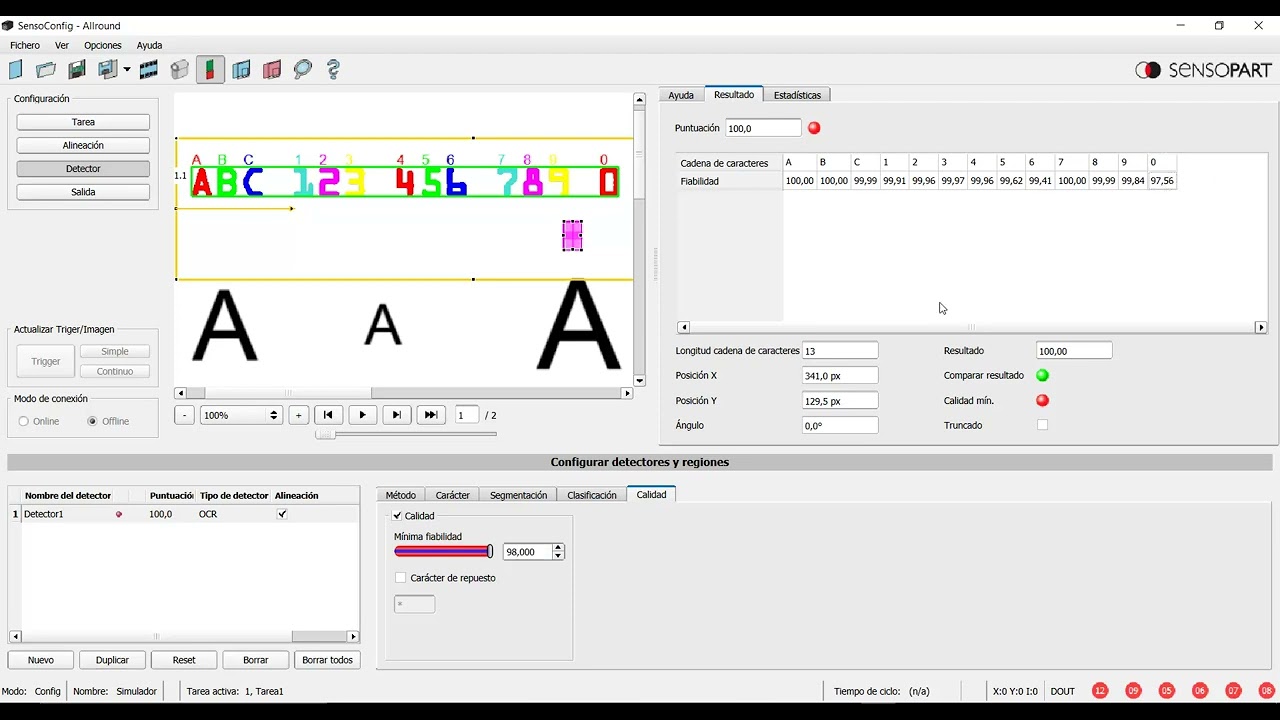The image size is (1280, 720).
Task: Switch to the Resultado tab
Action: tap(734, 94)
